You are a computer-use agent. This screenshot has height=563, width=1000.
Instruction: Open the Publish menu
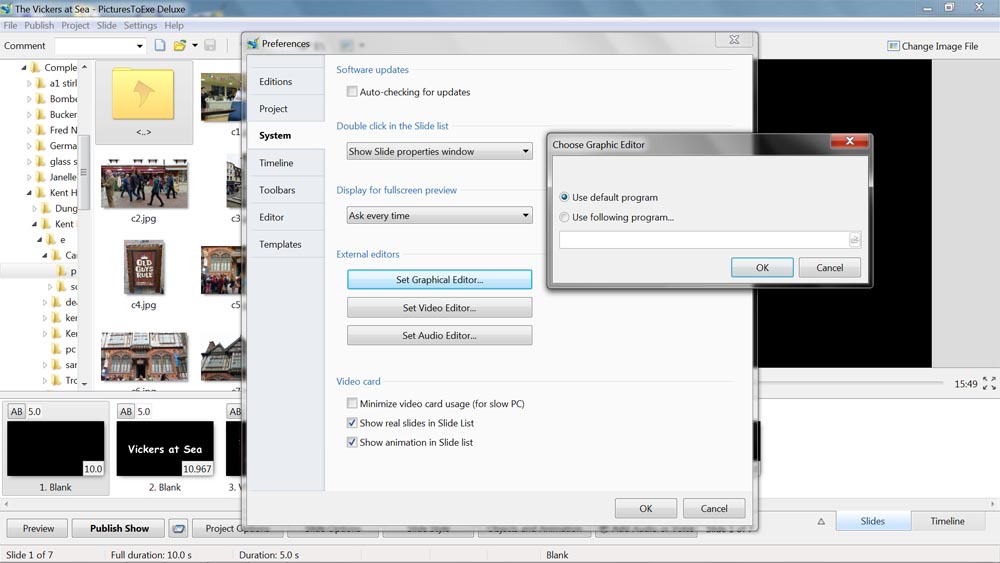click(x=39, y=26)
